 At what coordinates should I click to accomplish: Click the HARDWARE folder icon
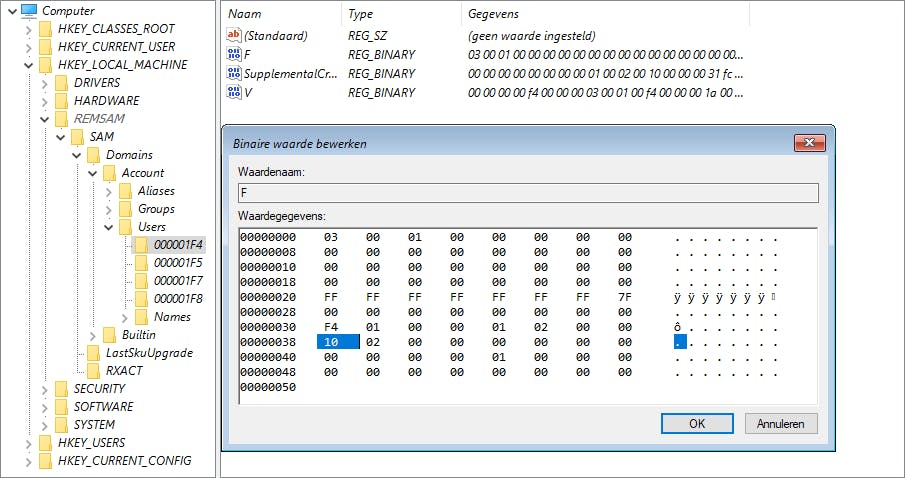[x=61, y=100]
